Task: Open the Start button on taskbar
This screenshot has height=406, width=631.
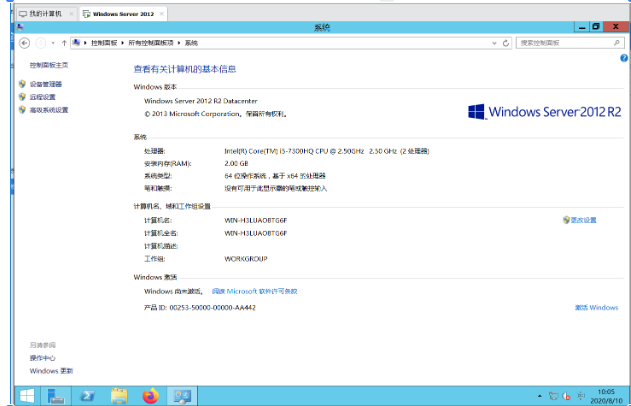Action: click(x=27, y=396)
